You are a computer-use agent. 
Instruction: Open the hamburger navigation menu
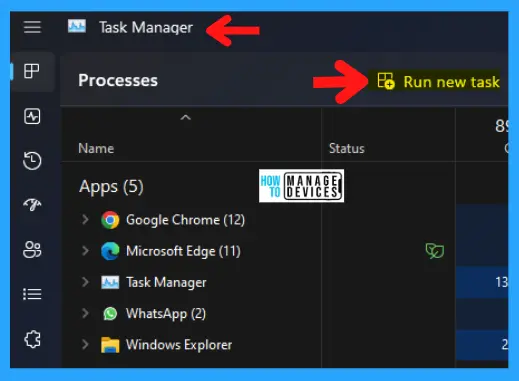coord(32,27)
